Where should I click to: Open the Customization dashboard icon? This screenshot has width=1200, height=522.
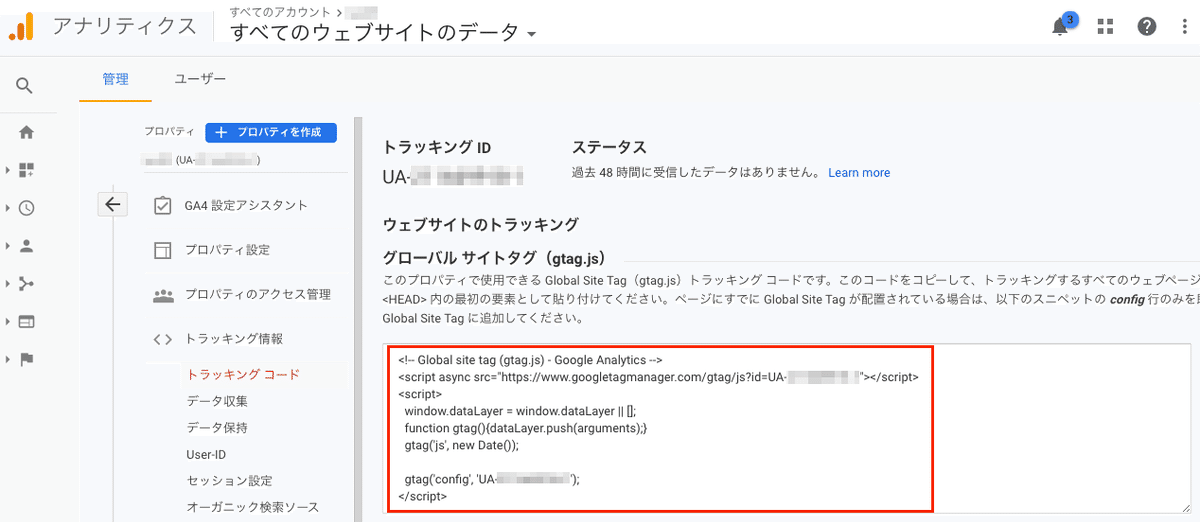[27, 170]
